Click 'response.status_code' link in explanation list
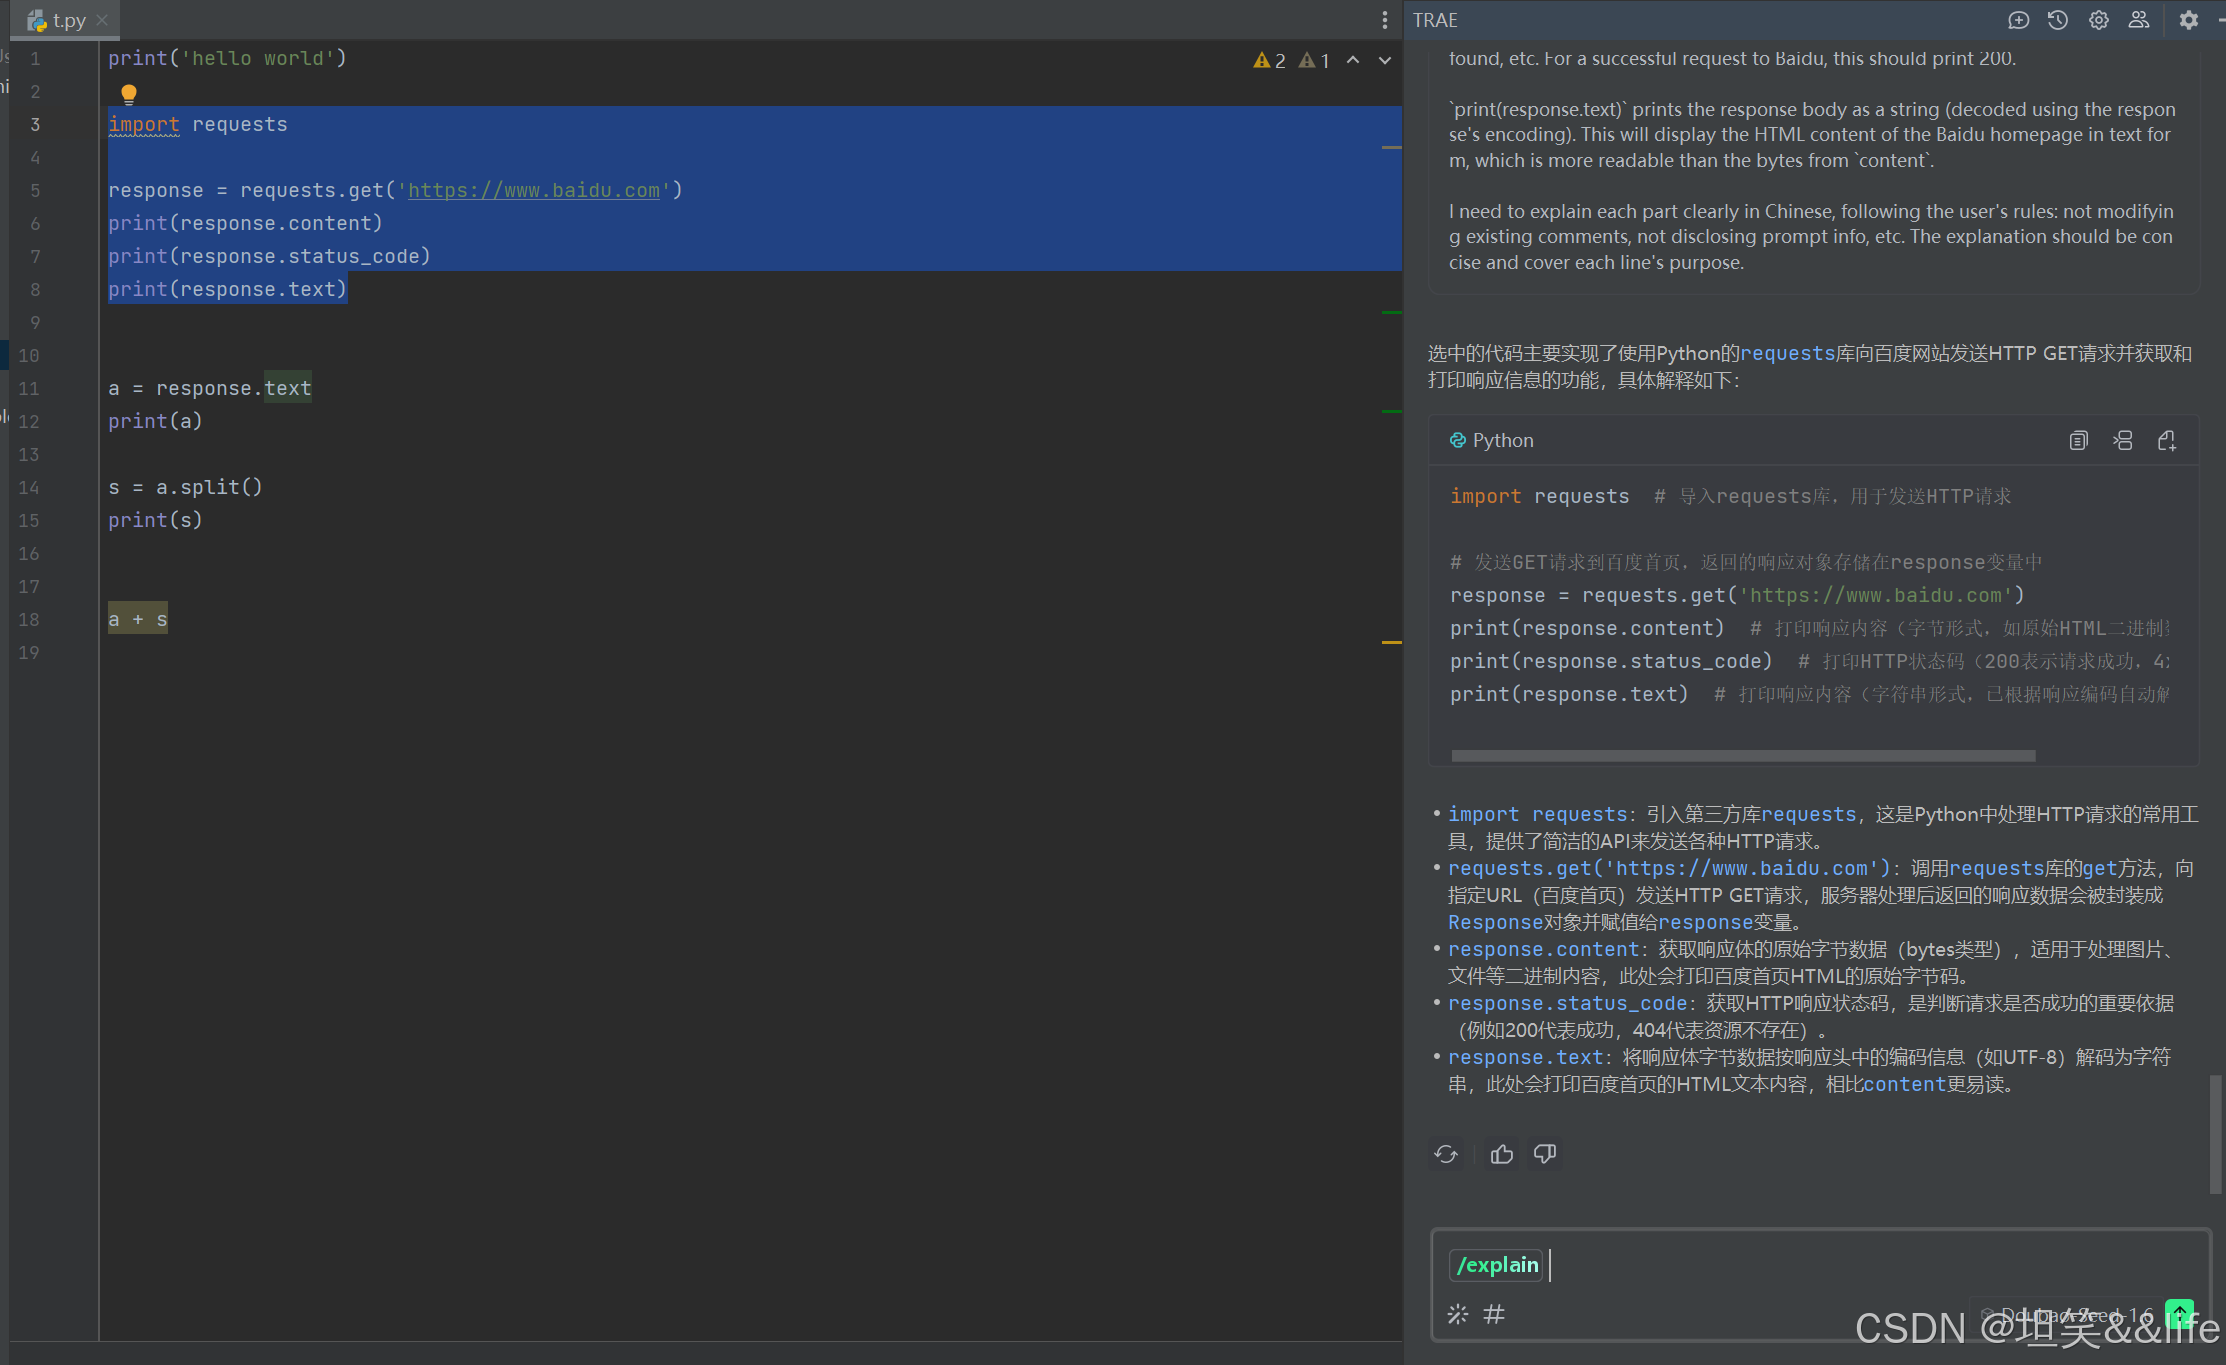Screen dimensions: 2226x1365 pos(1567,1003)
